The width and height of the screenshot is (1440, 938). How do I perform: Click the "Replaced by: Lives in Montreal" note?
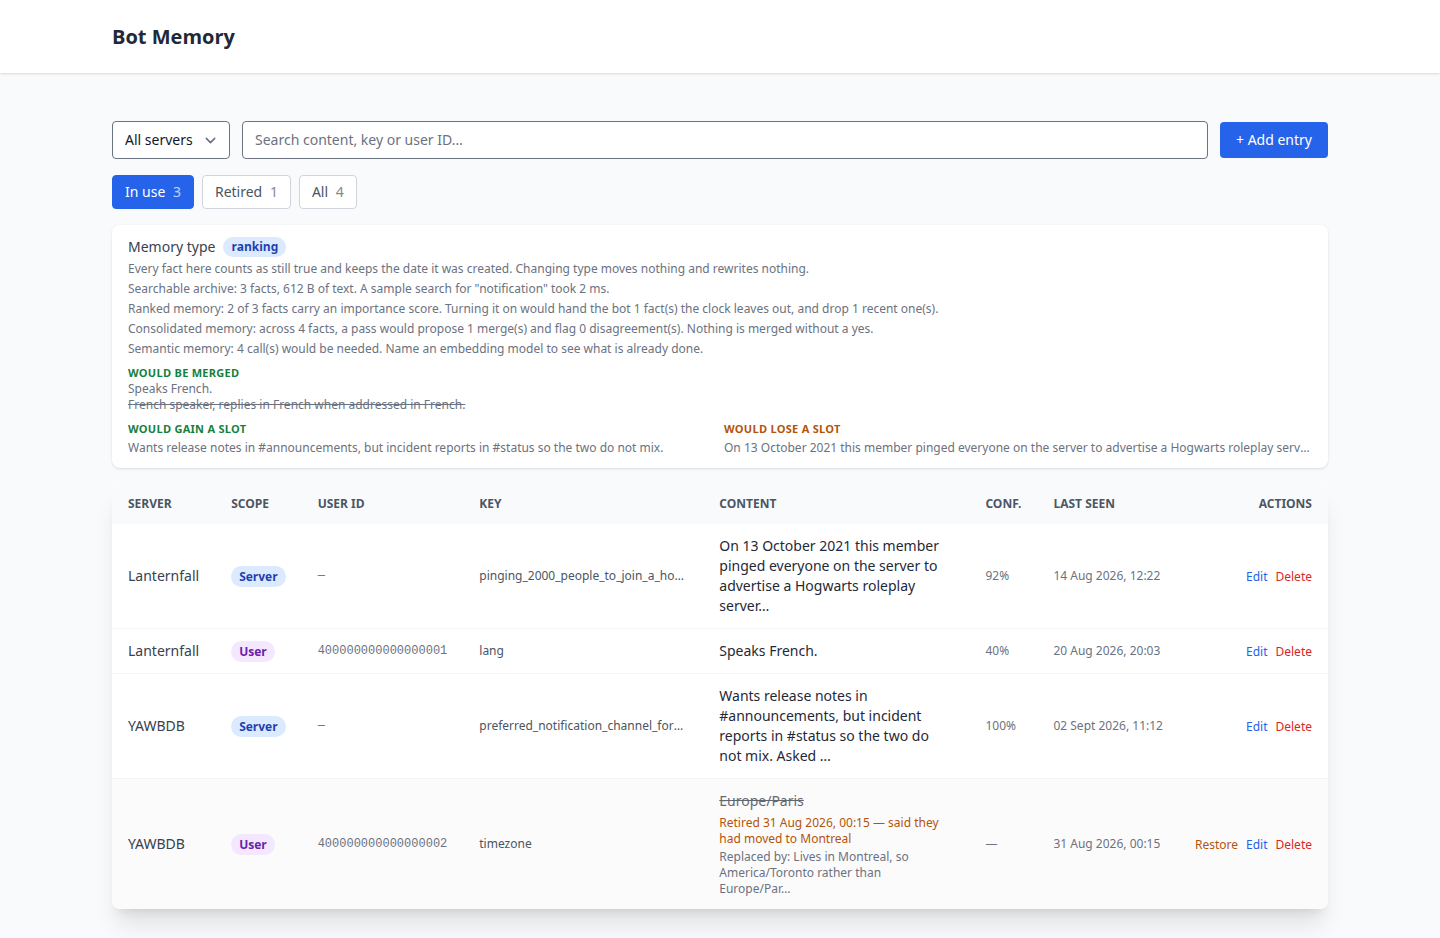pos(814,873)
